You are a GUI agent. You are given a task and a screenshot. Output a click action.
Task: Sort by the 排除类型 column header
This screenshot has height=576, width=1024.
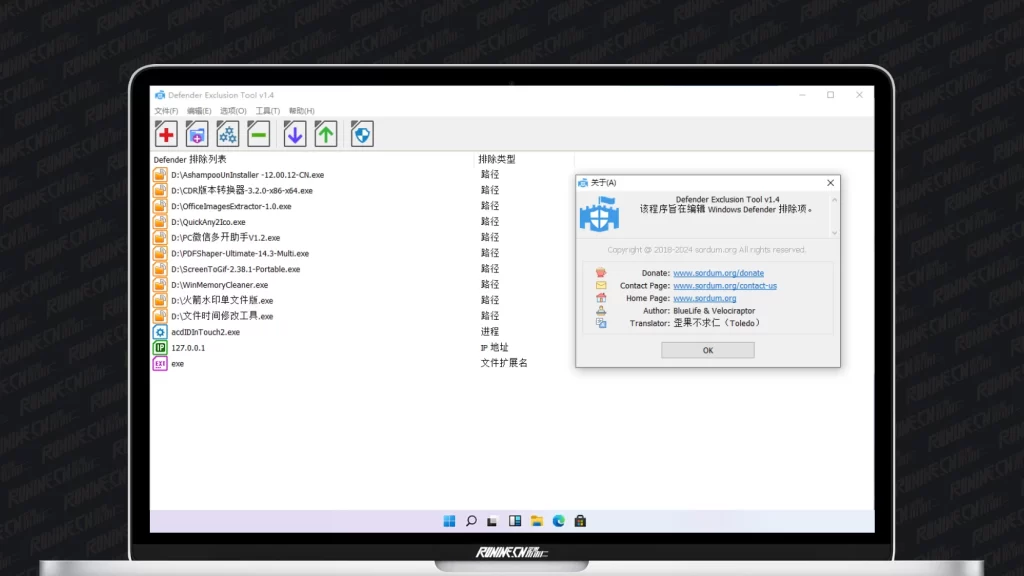click(x=497, y=159)
